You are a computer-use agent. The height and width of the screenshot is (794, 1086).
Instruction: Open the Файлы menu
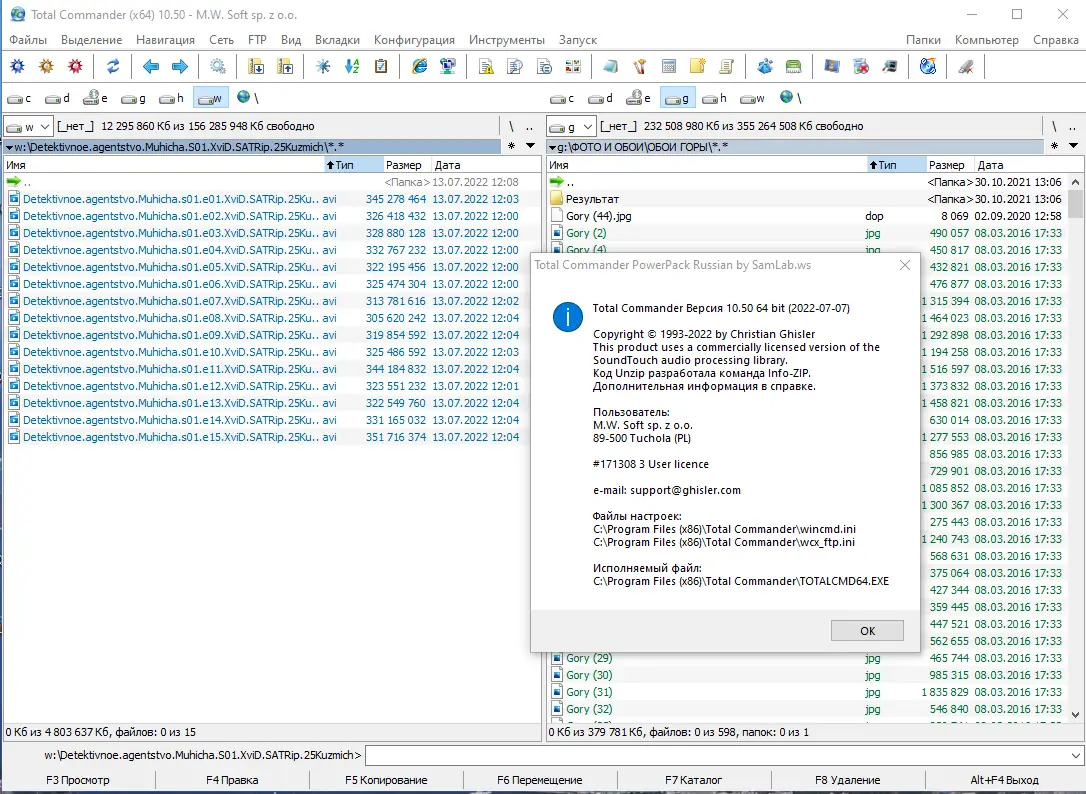pyautogui.click(x=28, y=40)
